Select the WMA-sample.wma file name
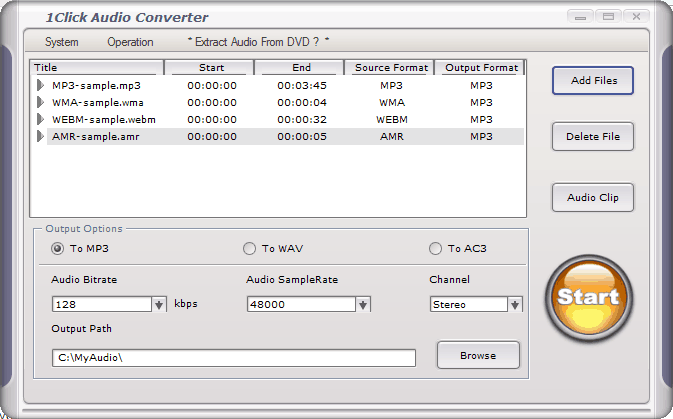Viewport: 673px width, 419px height. point(98,103)
